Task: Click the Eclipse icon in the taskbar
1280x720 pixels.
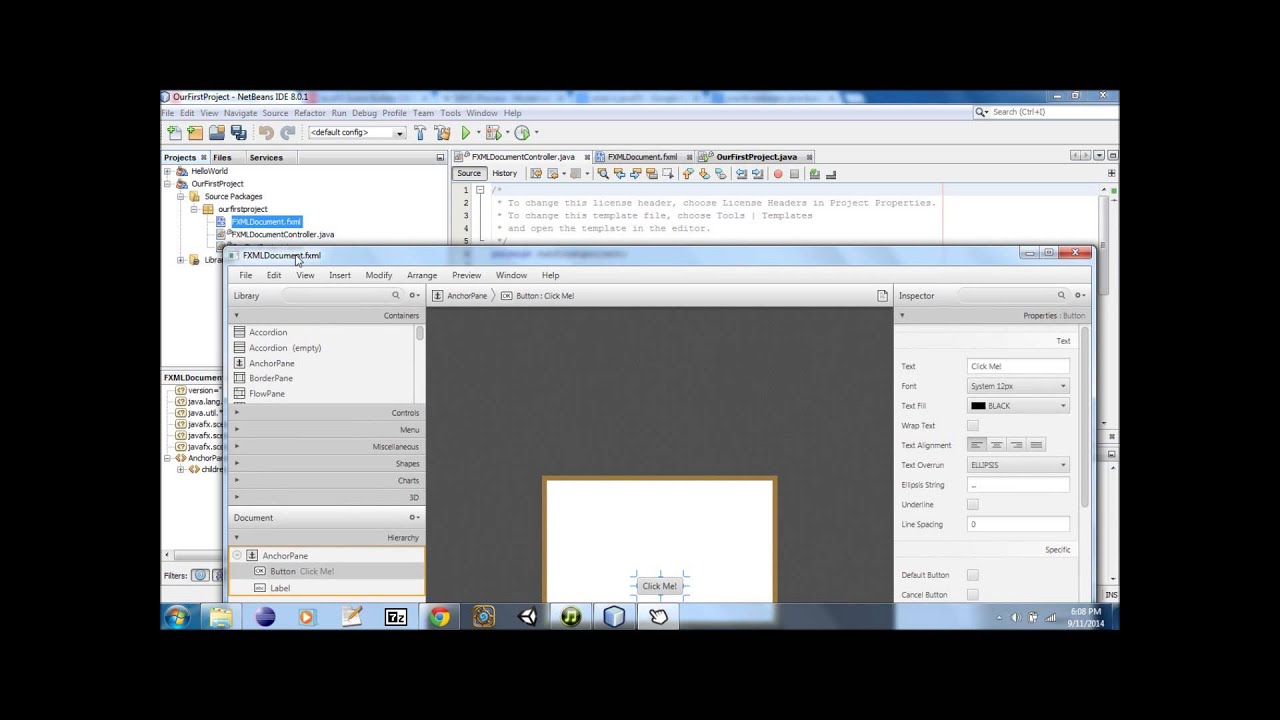Action: [x=265, y=617]
